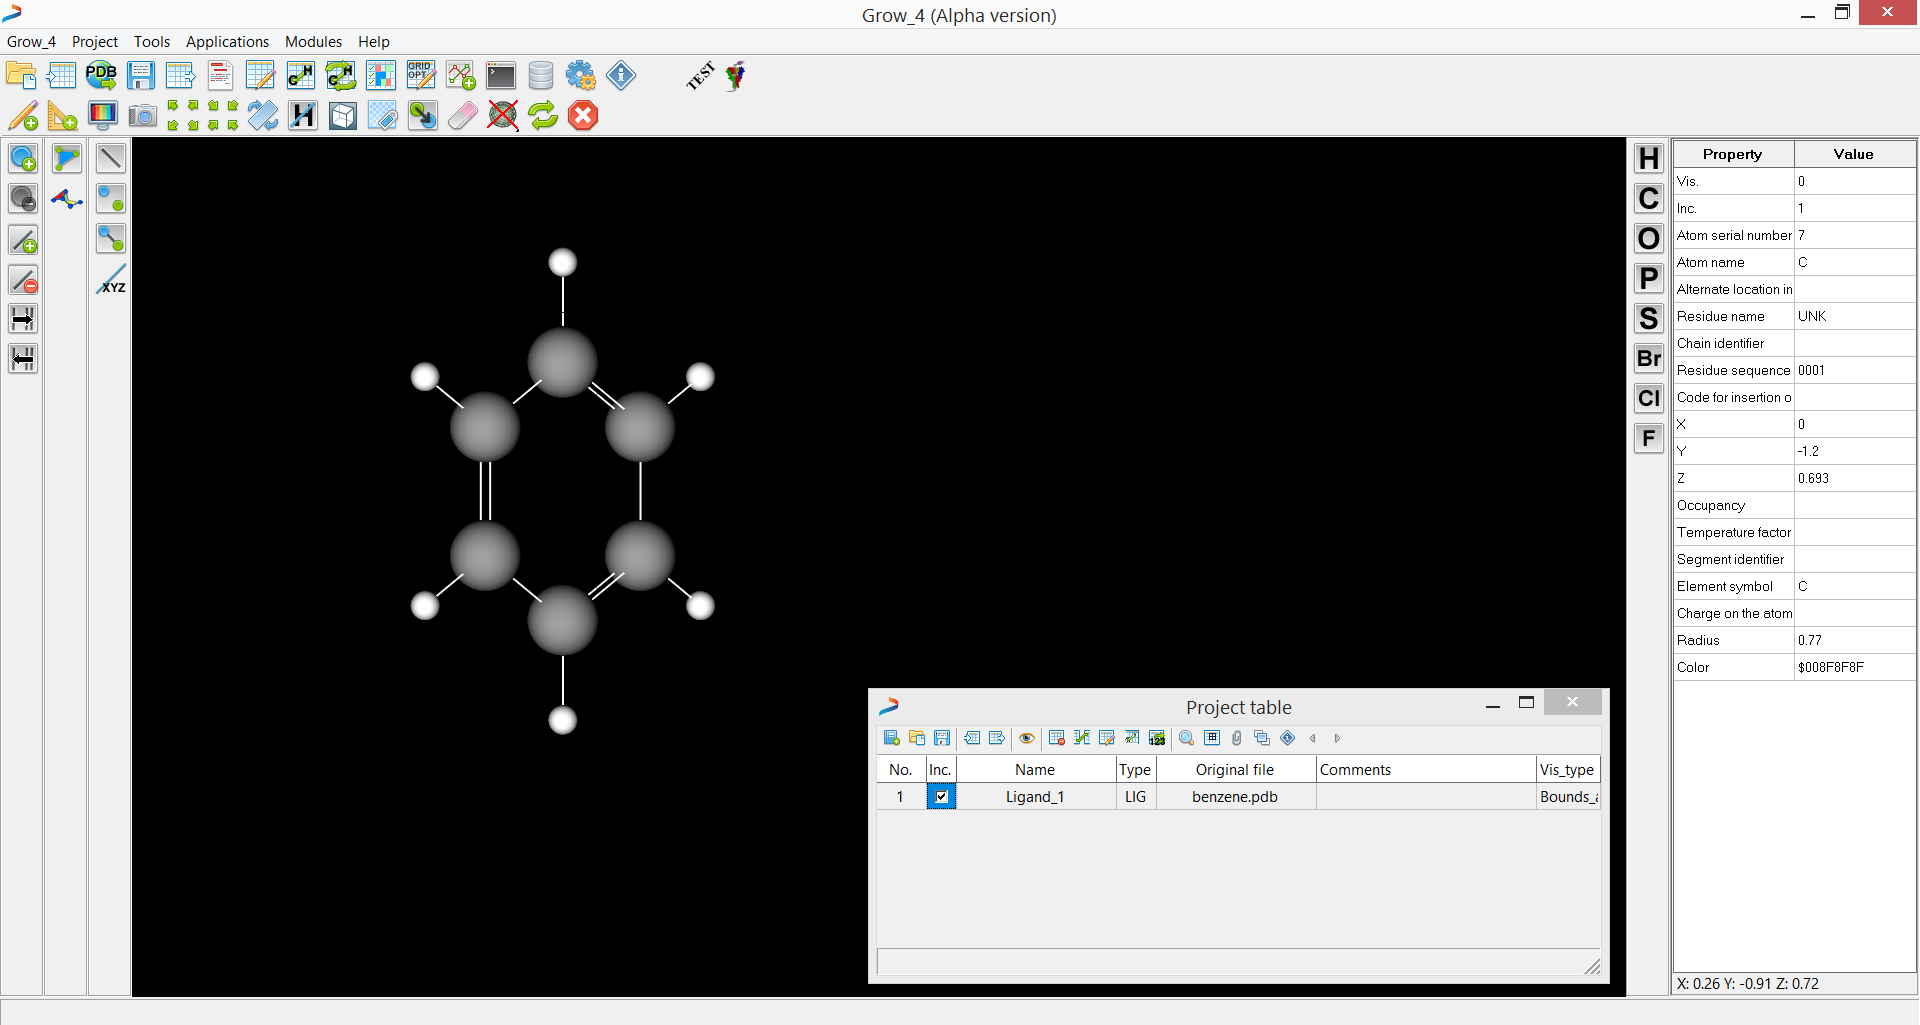1920x1025 pixels.
Task: Select the Ligand_1 name cell
Action: (1035, 797)
